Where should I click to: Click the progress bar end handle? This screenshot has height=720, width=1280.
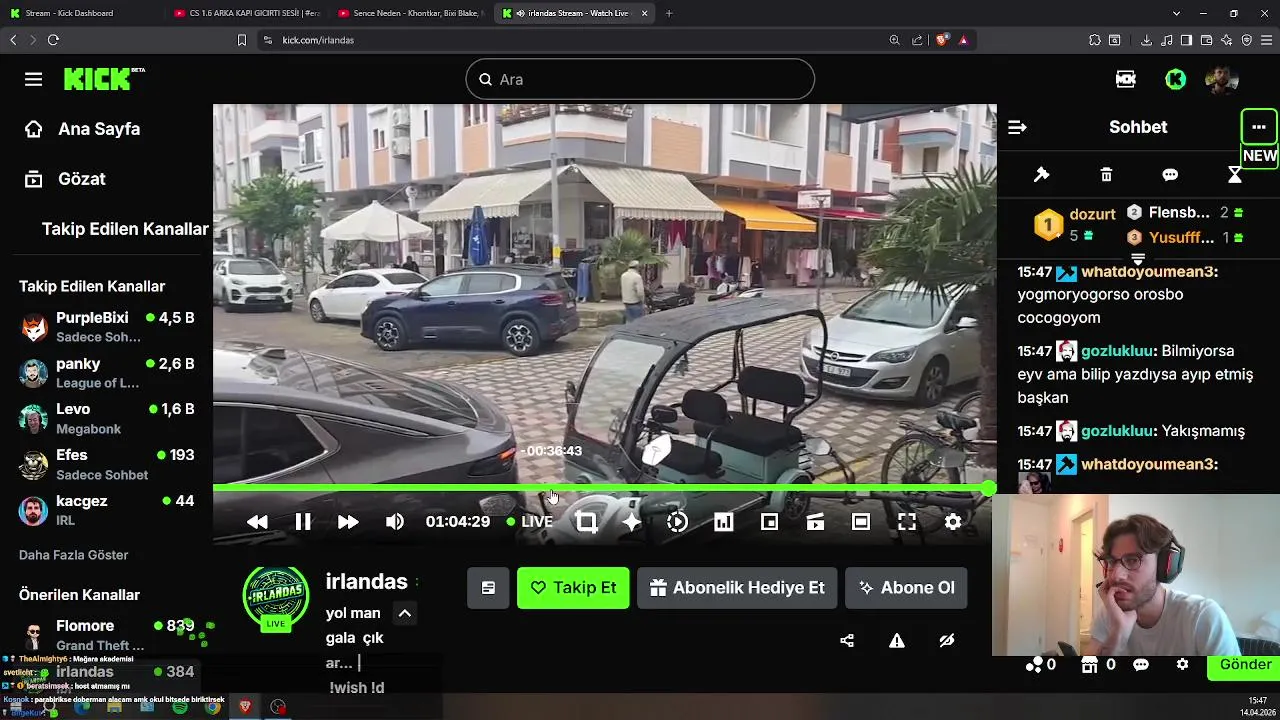point(988,489)
